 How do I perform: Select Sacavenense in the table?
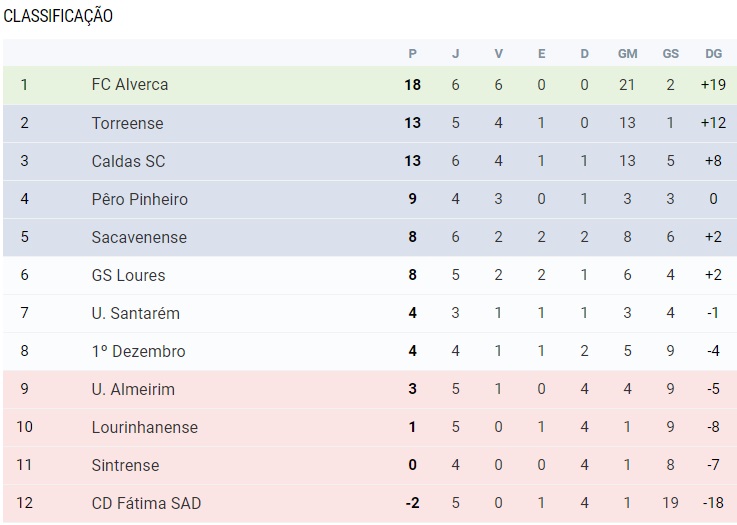tap(139, 237)
